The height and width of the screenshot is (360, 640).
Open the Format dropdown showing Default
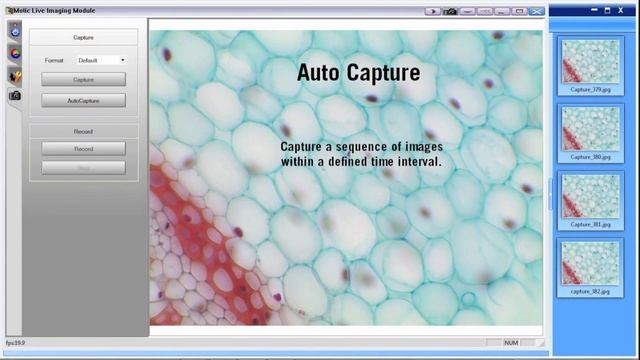coord(101,60)
